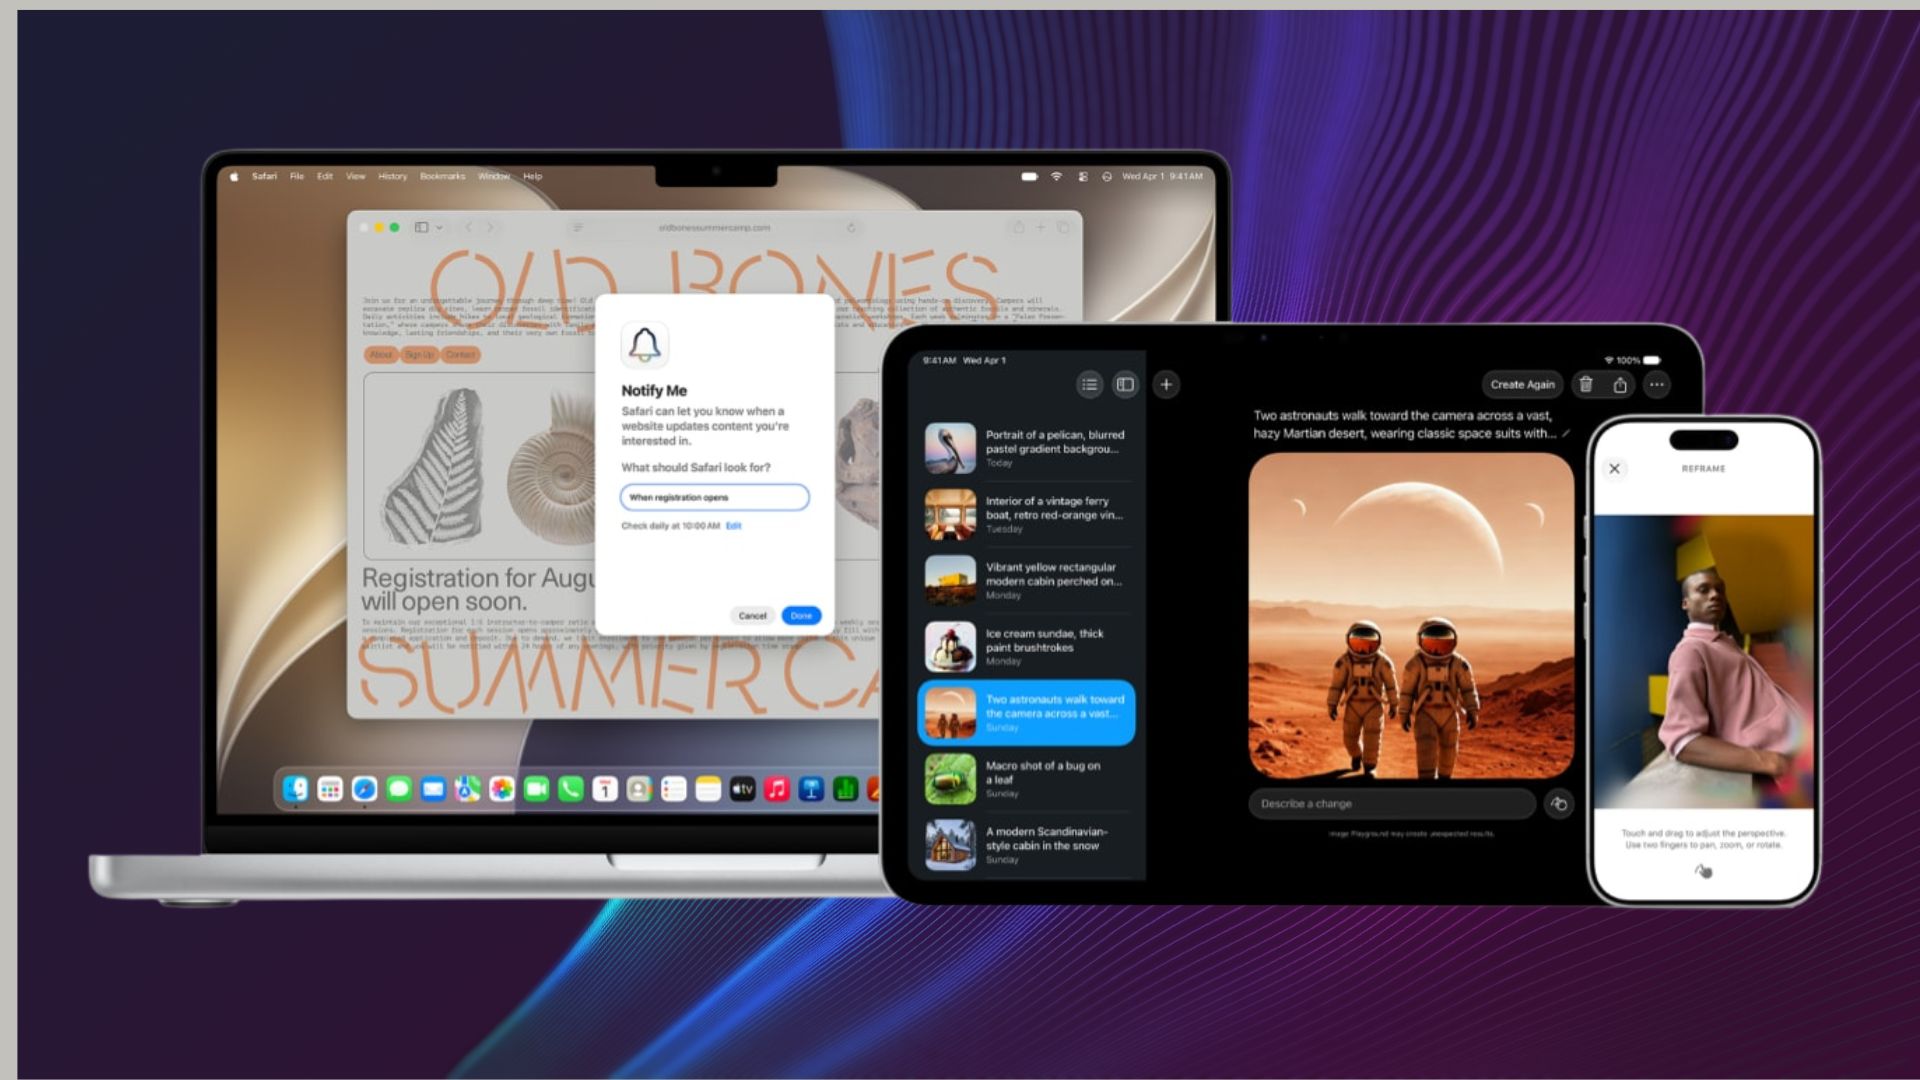Open the Apple menu on the Mac
Viewport: 1920px width, 1080px height.
(x=234, y=176)
